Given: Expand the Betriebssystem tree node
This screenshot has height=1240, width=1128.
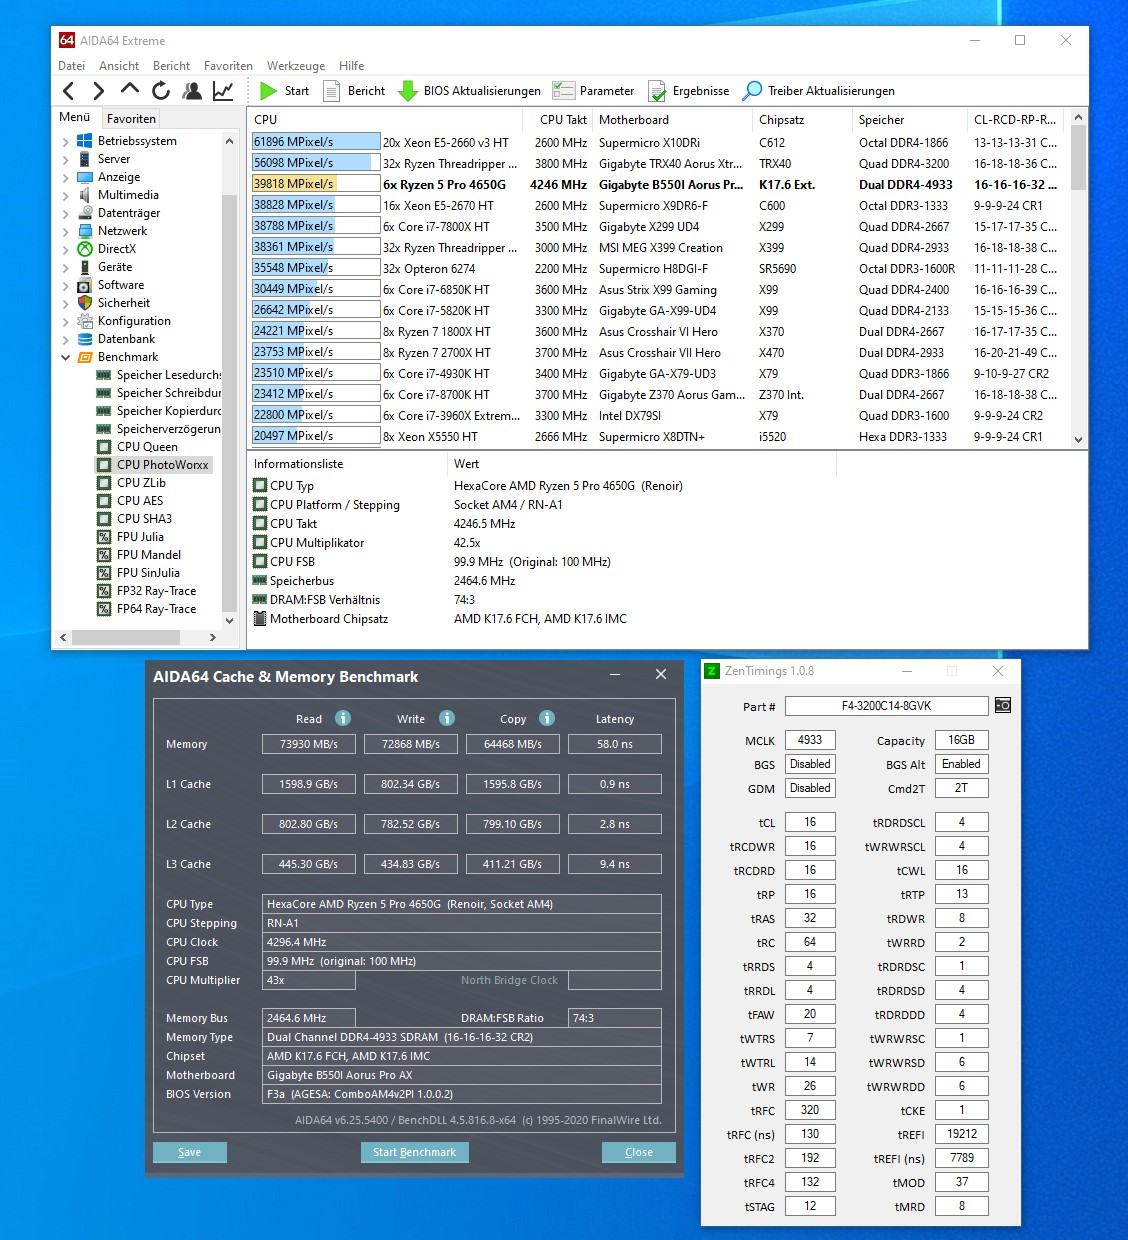Looking at the screenshot, I should [x=66, y=142].
